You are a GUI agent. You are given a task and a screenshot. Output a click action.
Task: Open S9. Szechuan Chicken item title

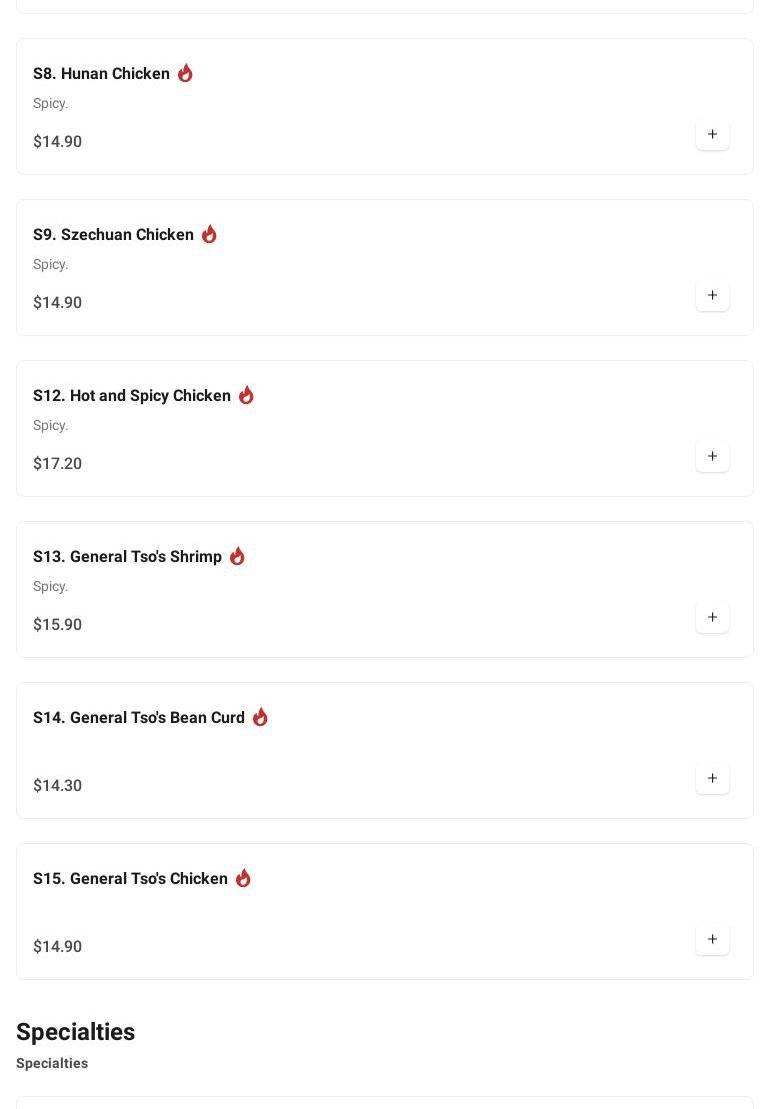click(x=113, y=235)
